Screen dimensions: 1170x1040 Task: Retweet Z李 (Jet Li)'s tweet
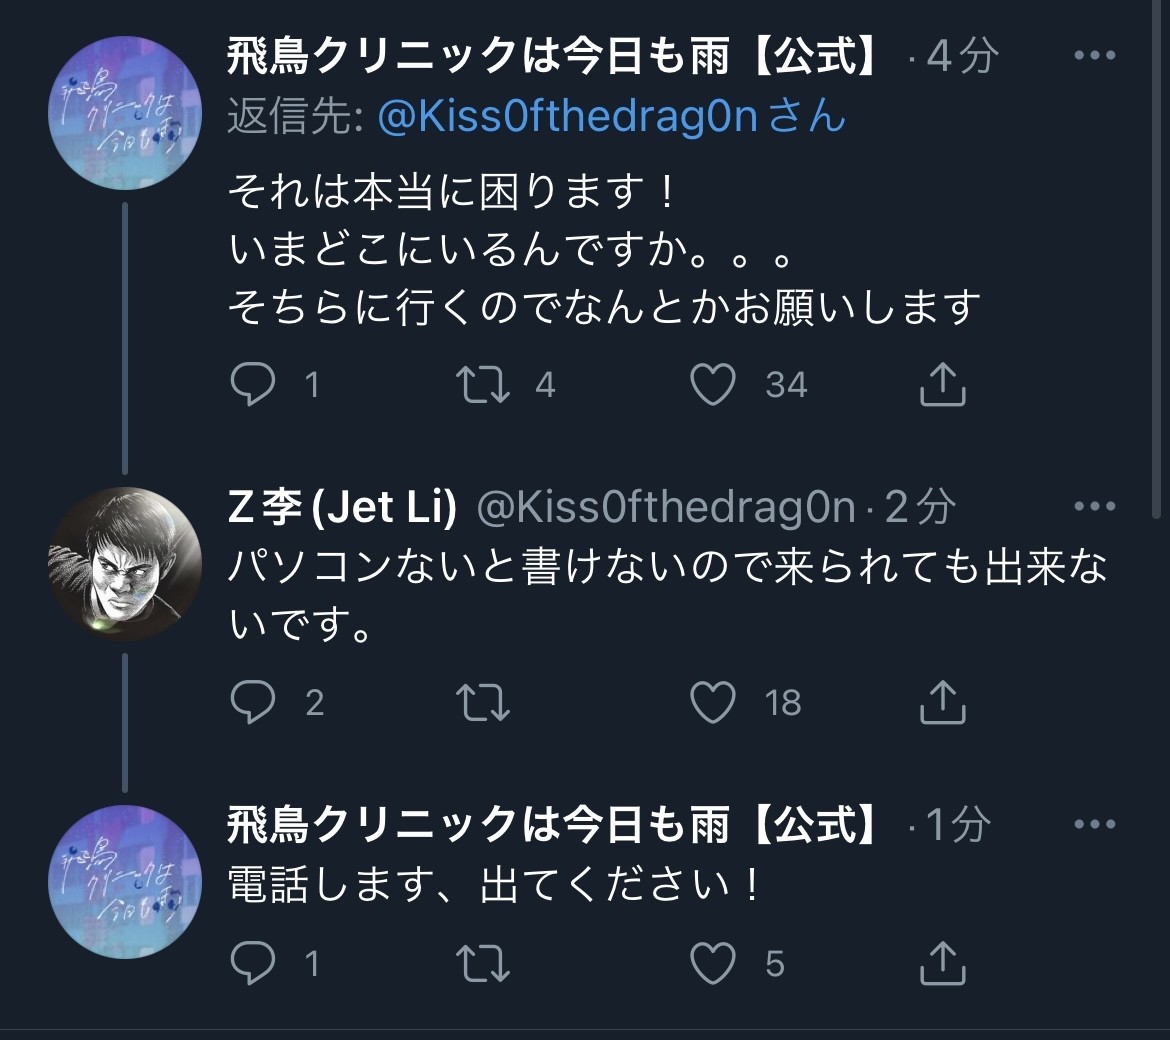484,702
